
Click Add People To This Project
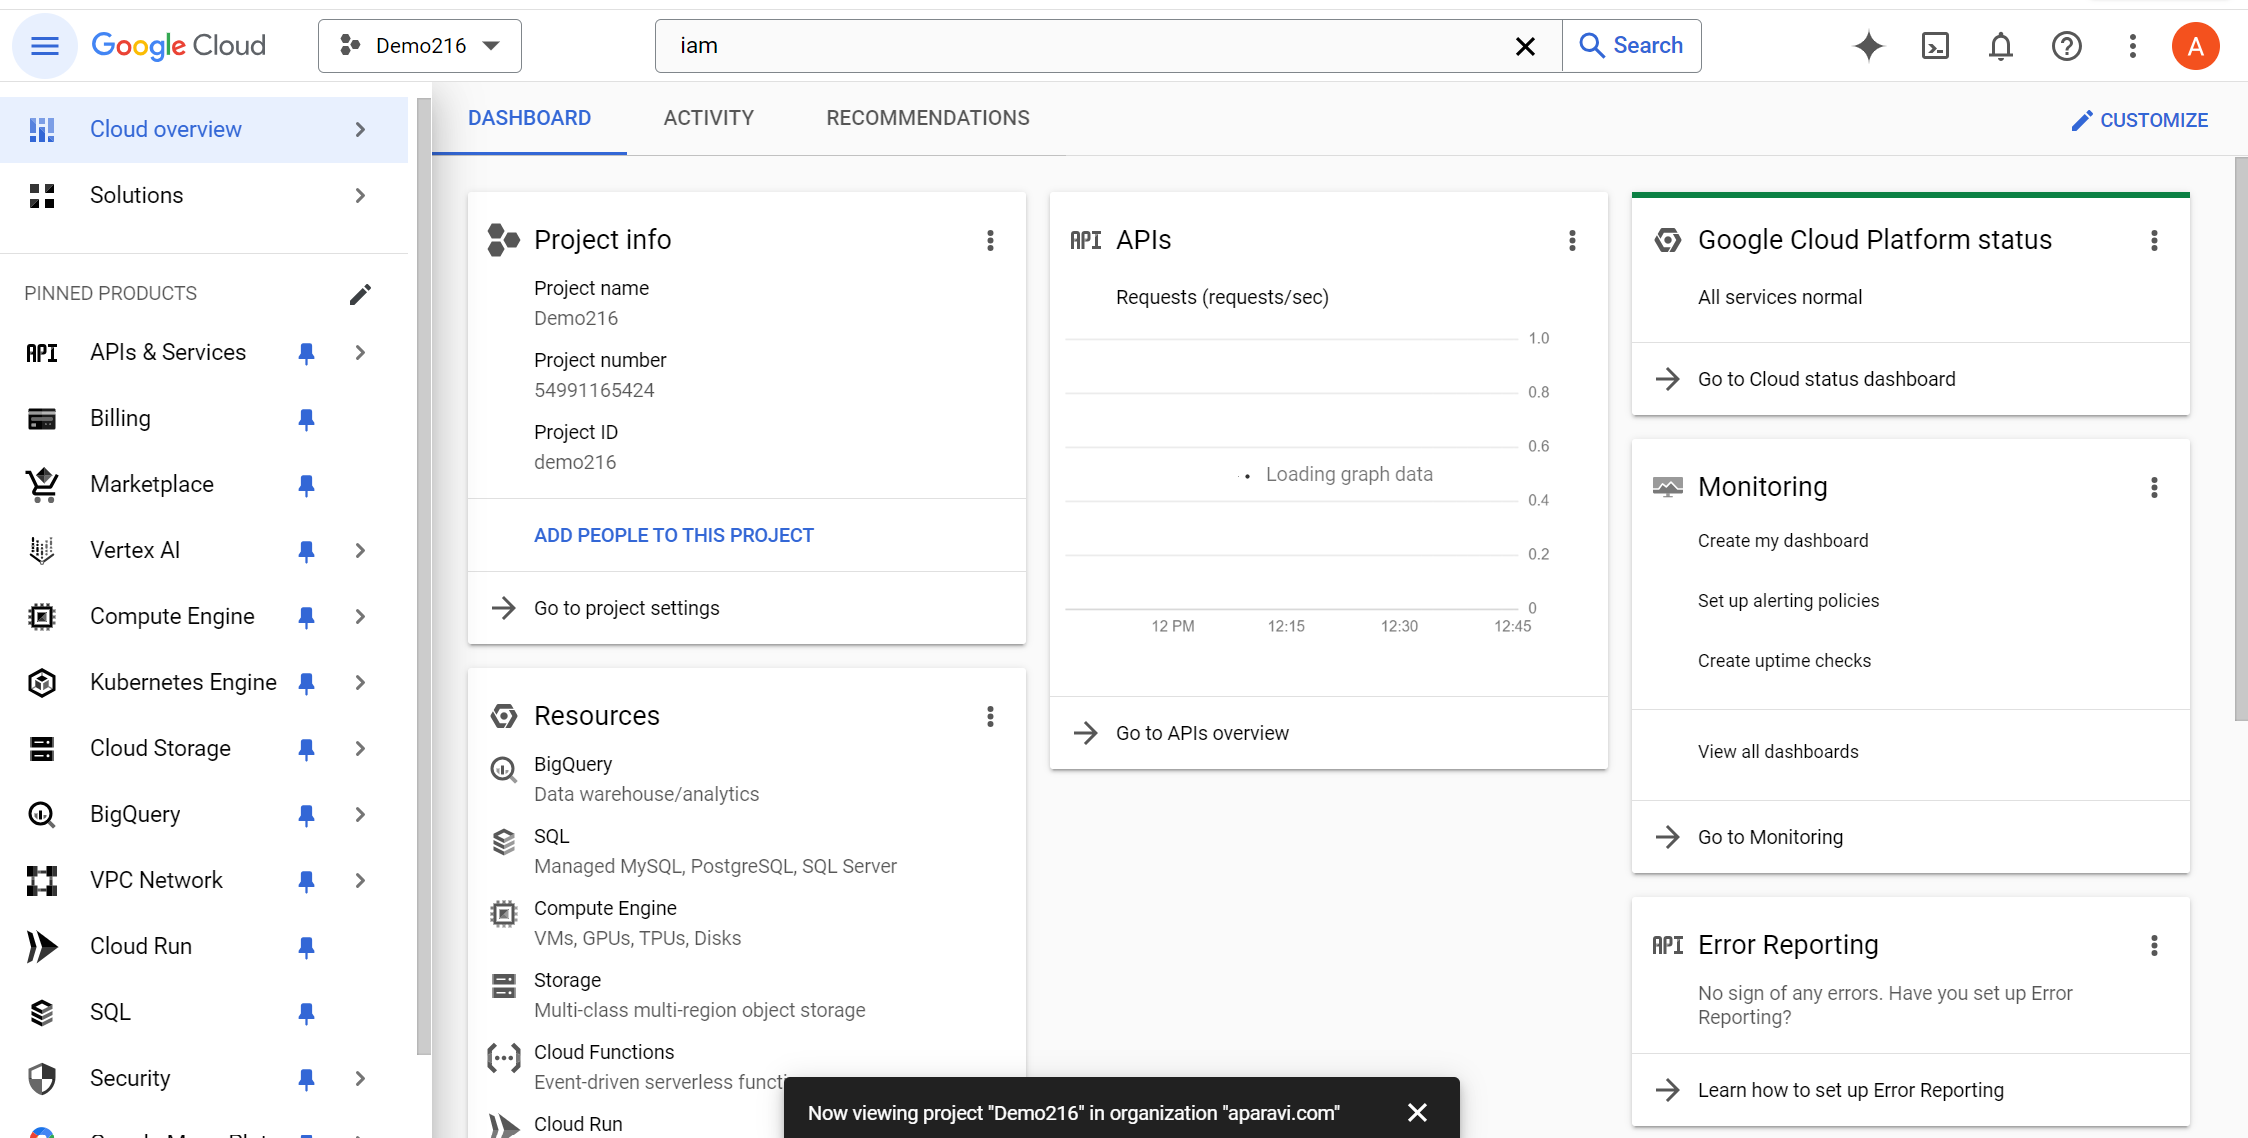(x=673, y=535)
